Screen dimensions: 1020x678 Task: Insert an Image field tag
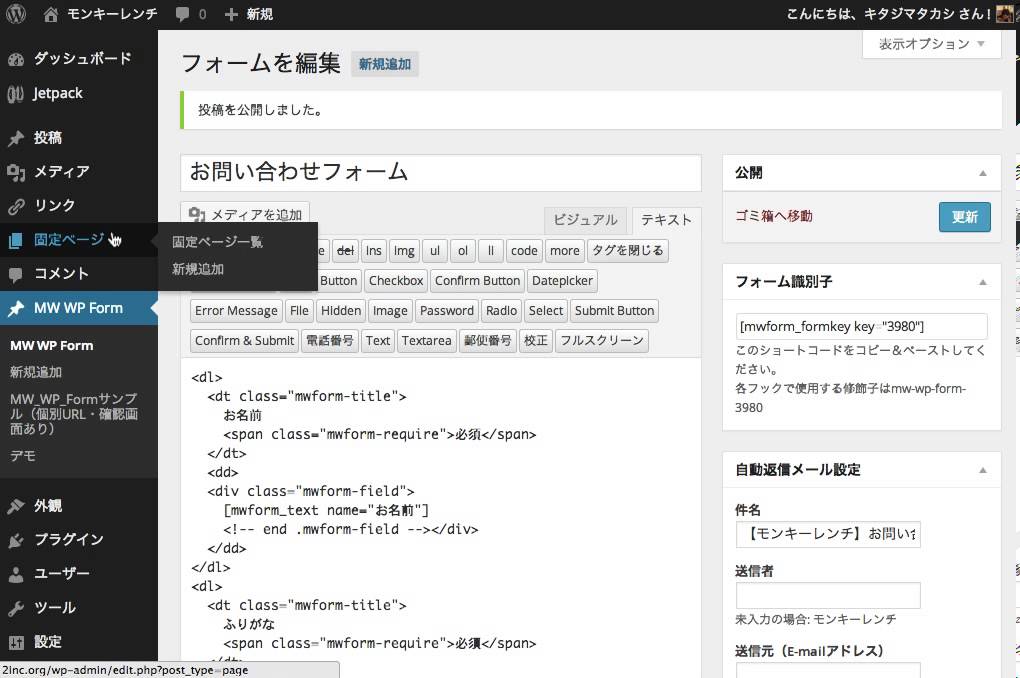coord(390,311)
